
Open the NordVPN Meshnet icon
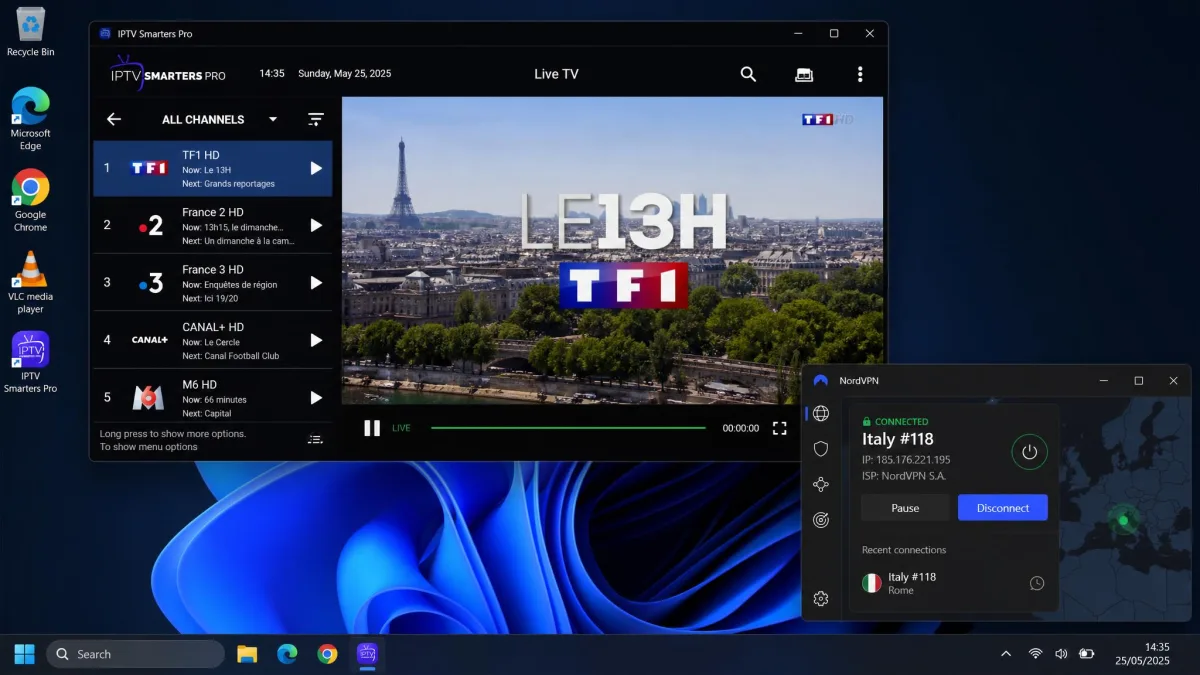pos(821,485)
